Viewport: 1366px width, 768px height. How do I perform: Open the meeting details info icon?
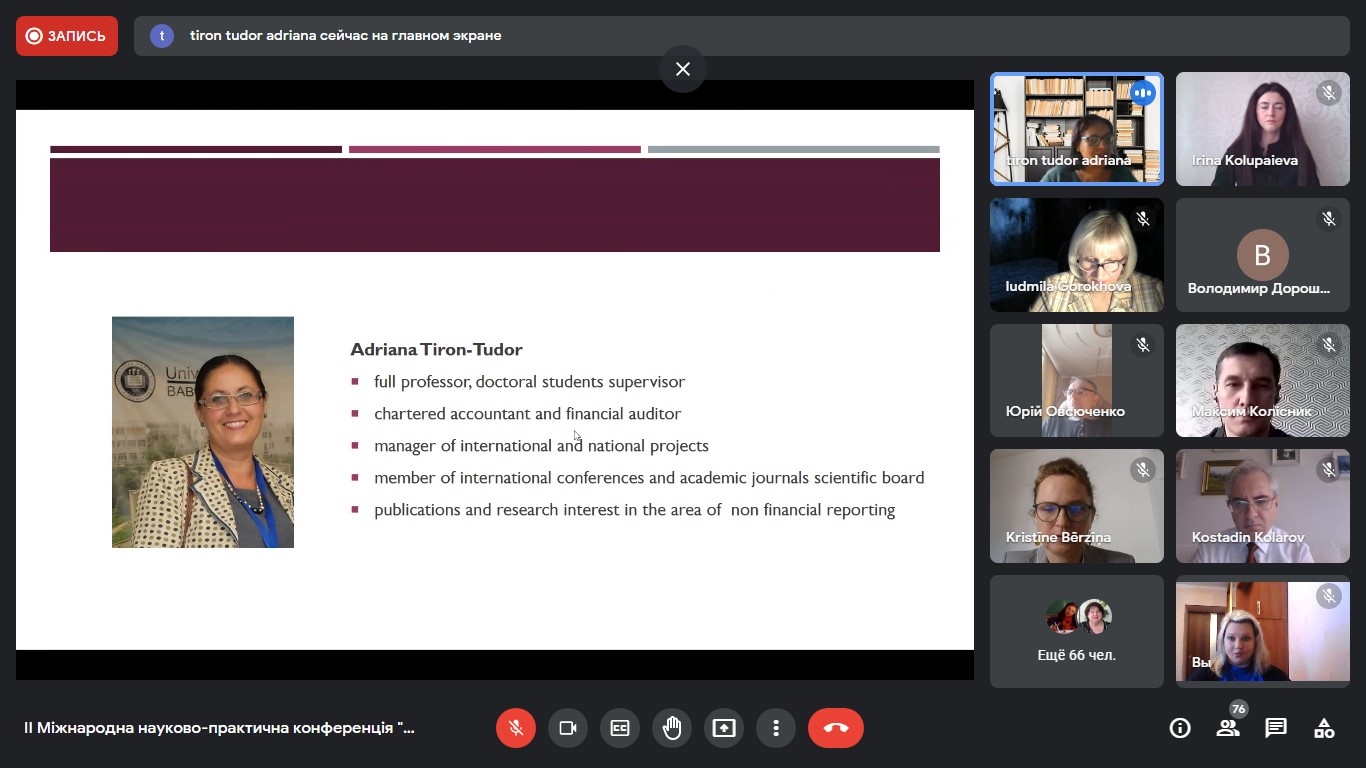1180,728
